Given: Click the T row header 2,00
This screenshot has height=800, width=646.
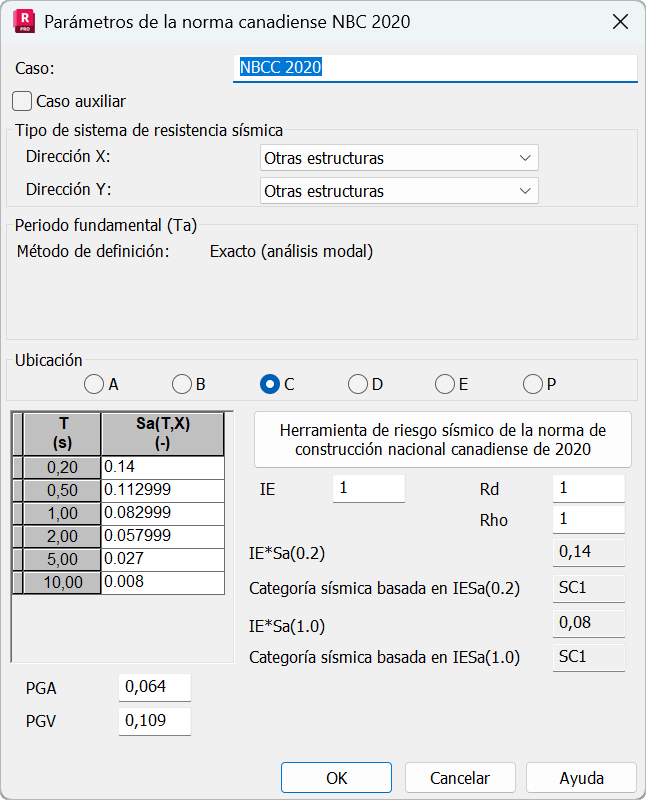Looking at the screenshot, I should coord(62,536).
